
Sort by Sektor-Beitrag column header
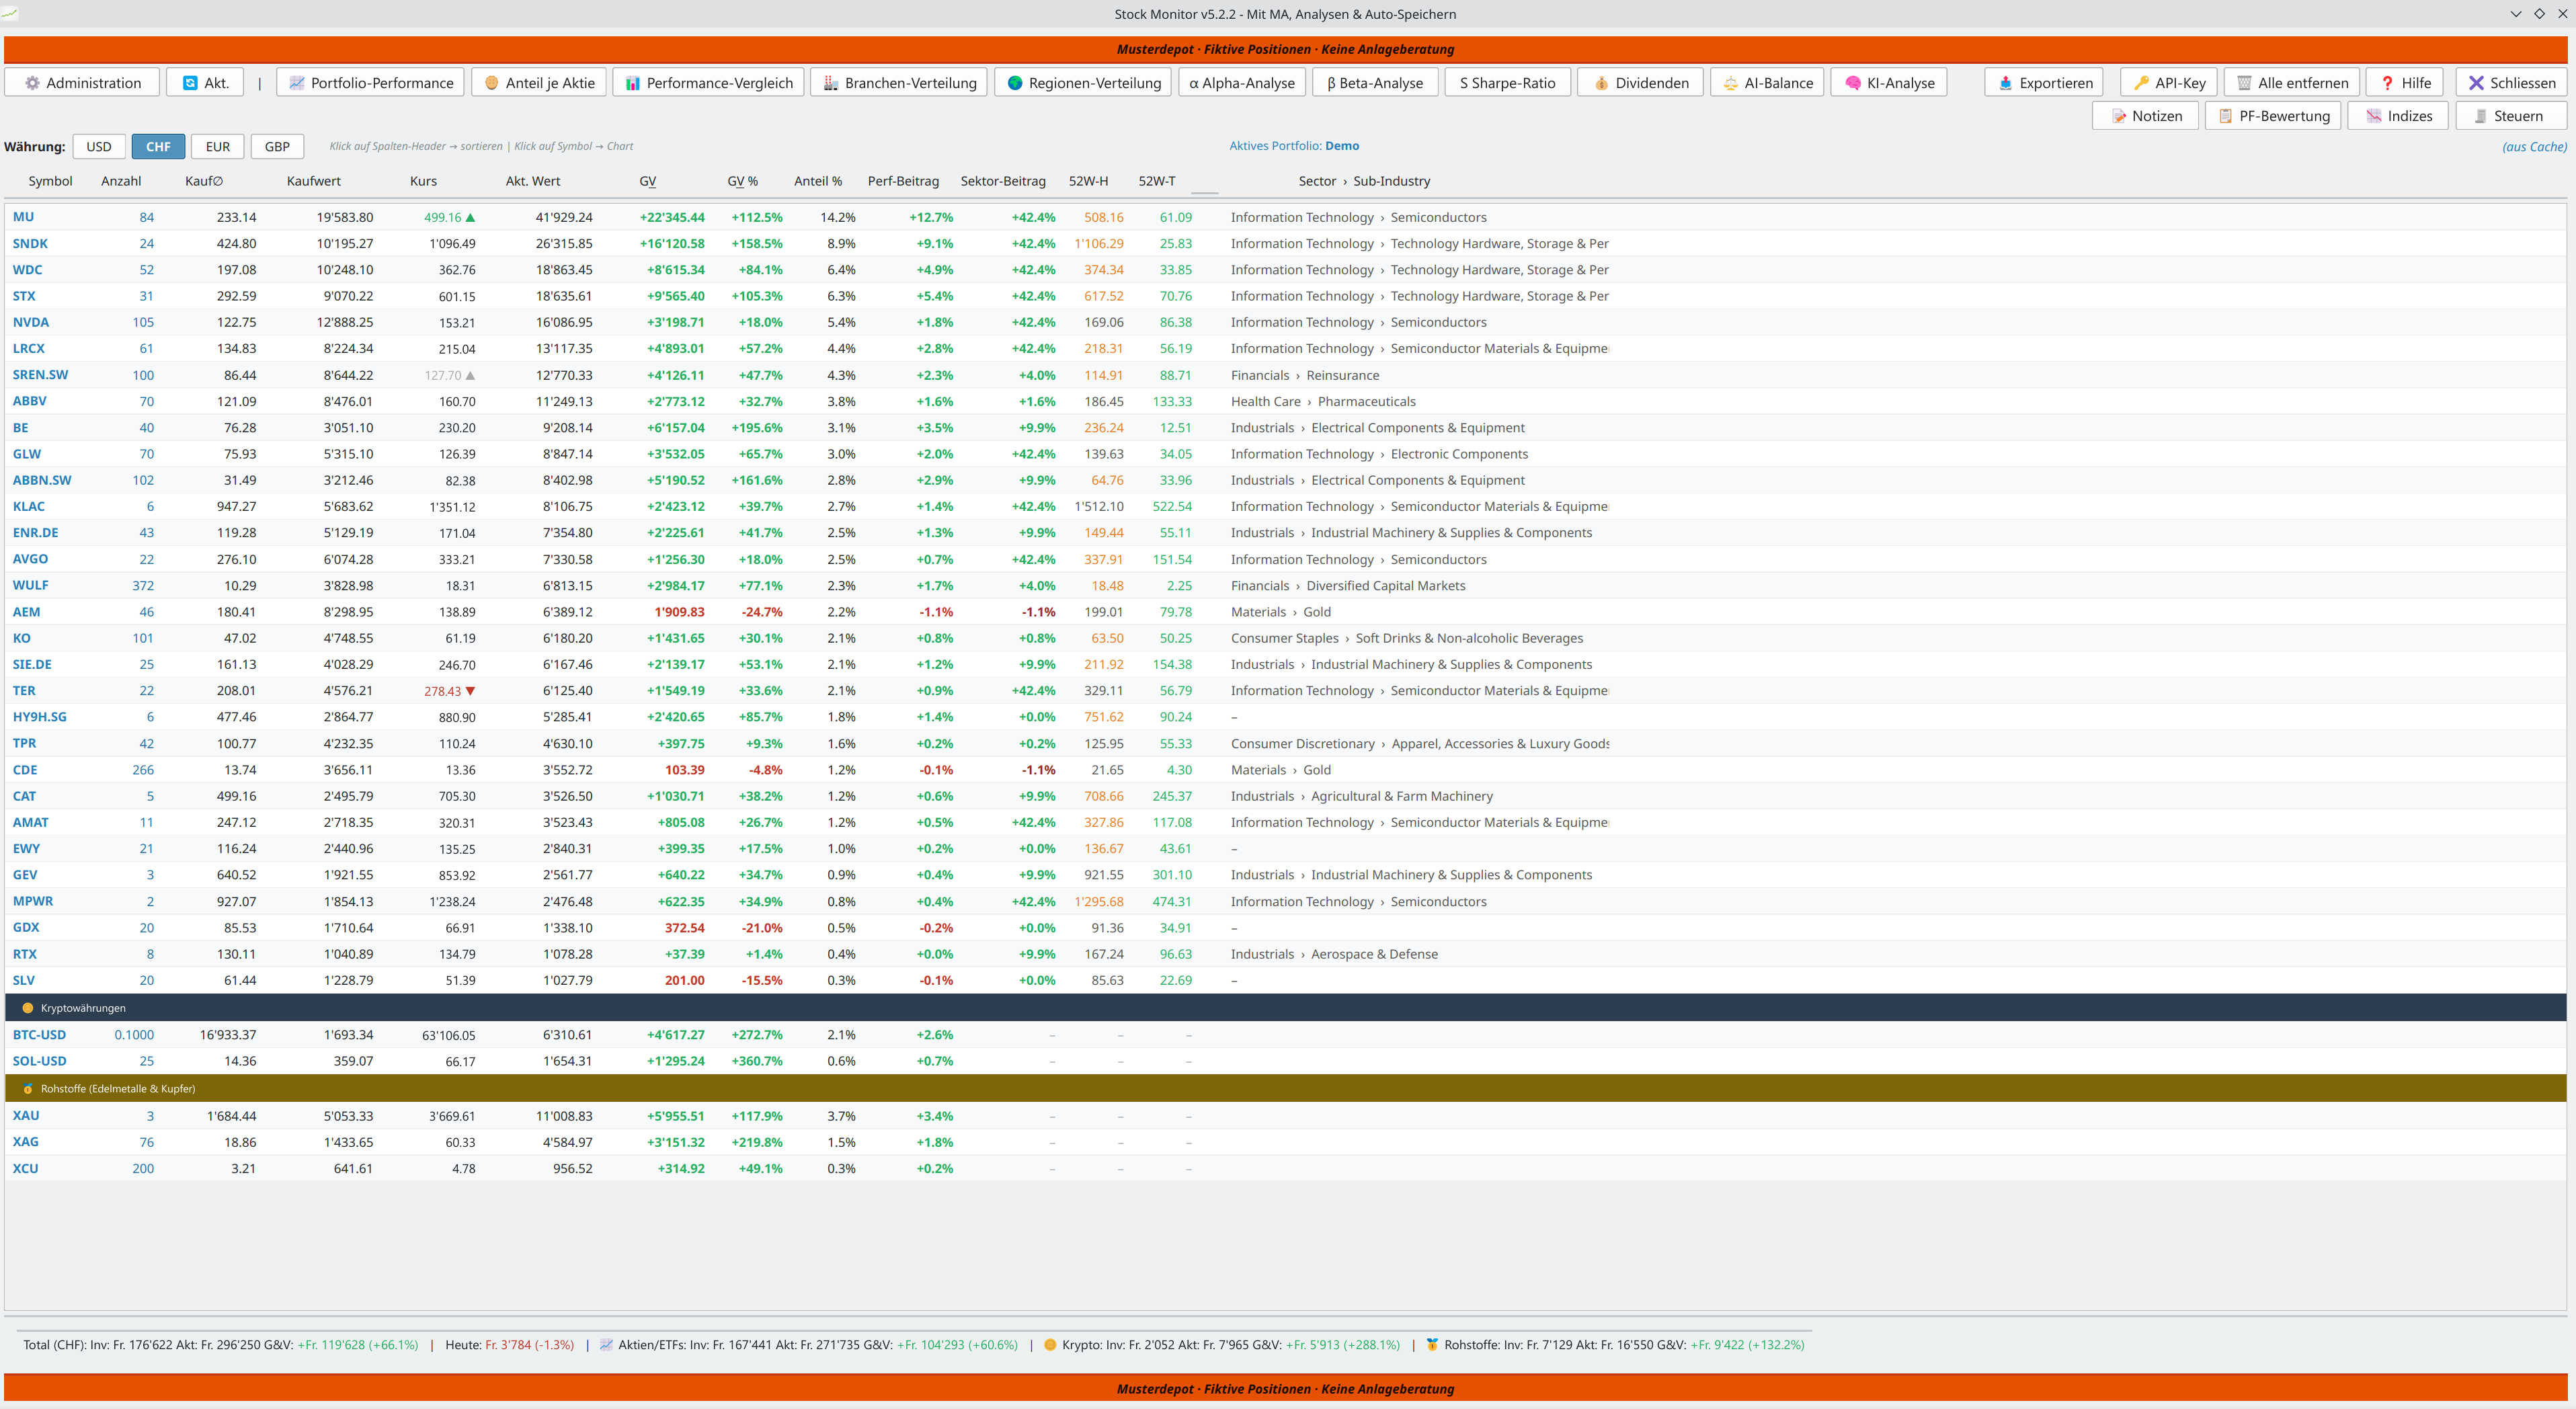1003,181
